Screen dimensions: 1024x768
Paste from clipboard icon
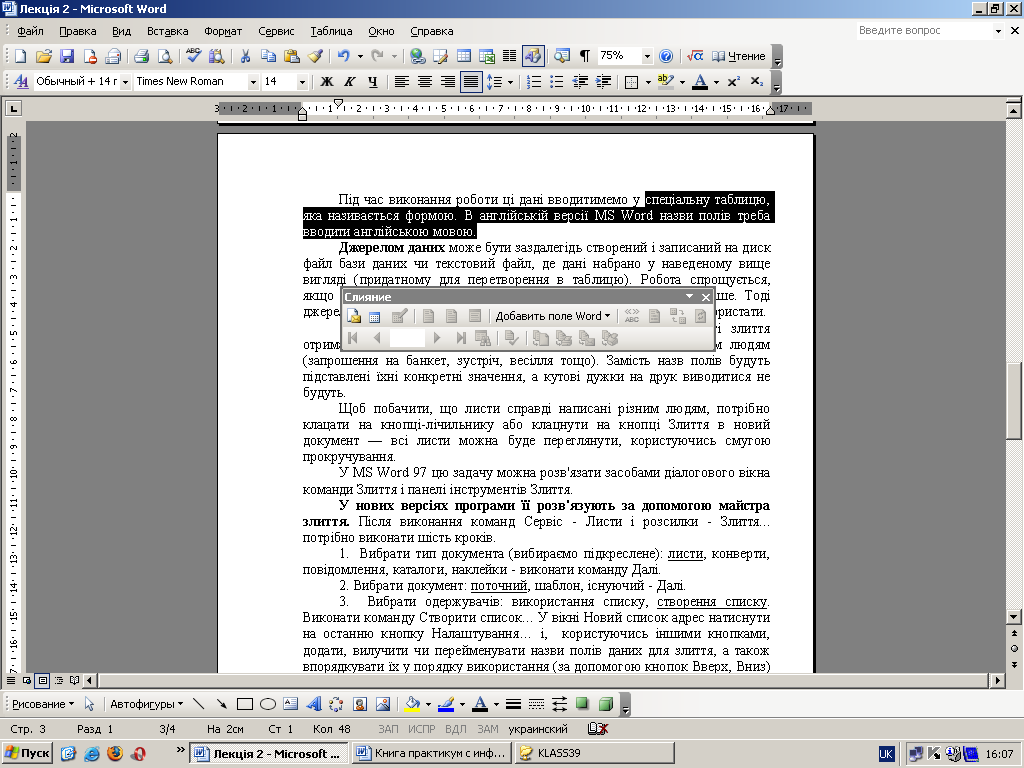point(291,56)
